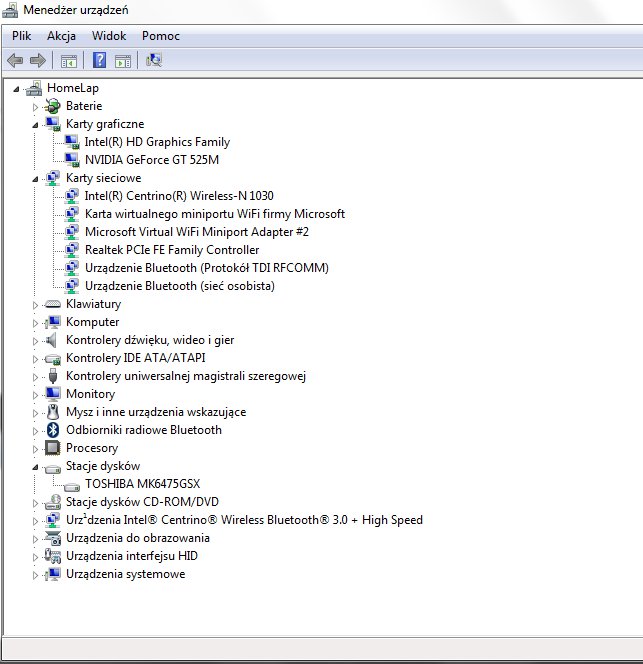Collapse the Stacje dysków category
Image resolution: width=643 pixels, height=664 pixels.
pyautogui.click(x=35, y=467)
